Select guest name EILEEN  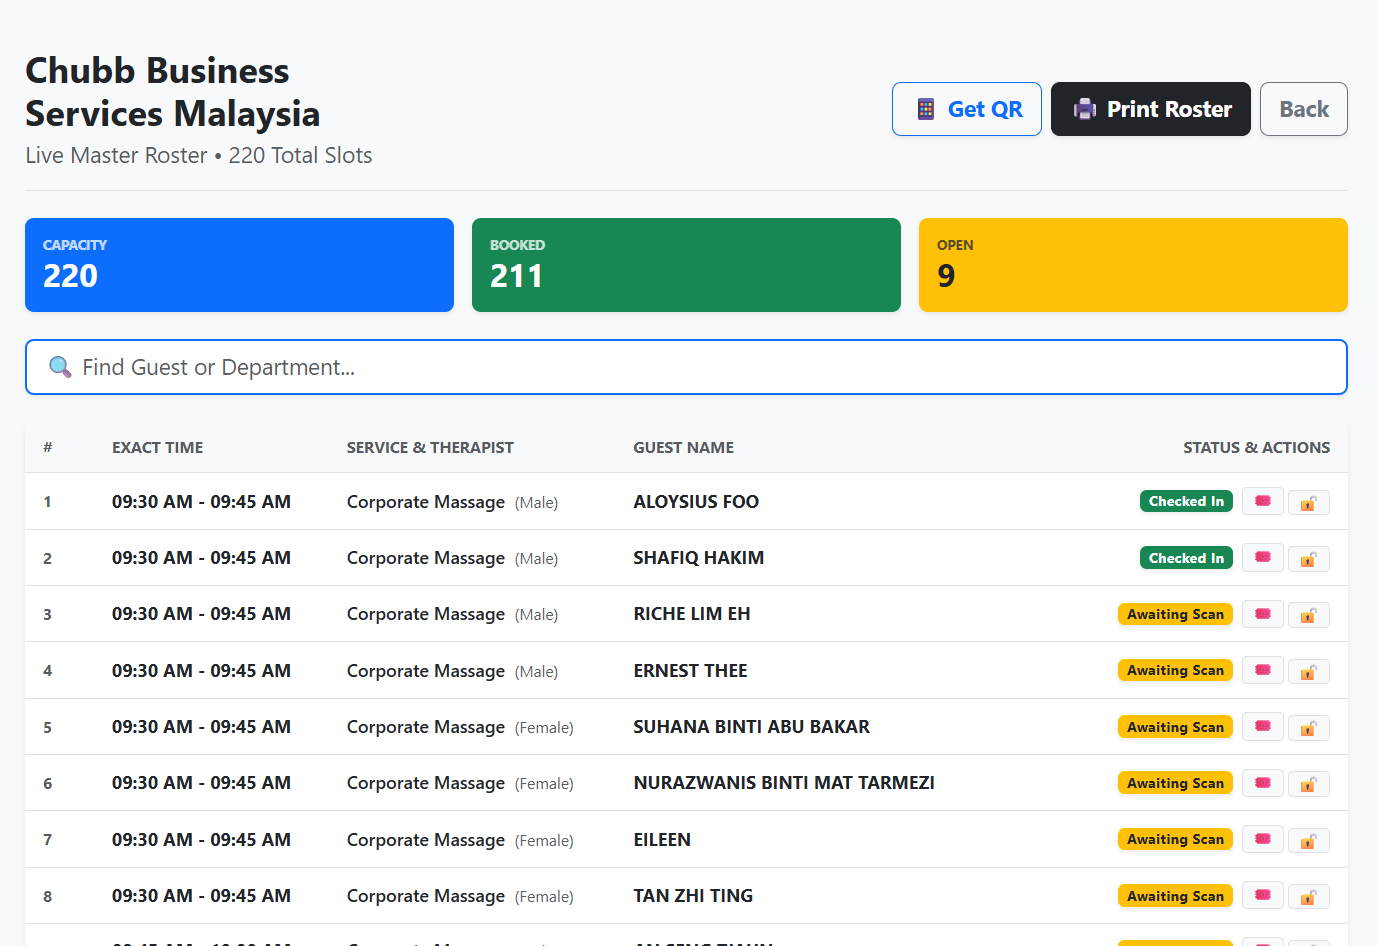click(x=662, y=840)
